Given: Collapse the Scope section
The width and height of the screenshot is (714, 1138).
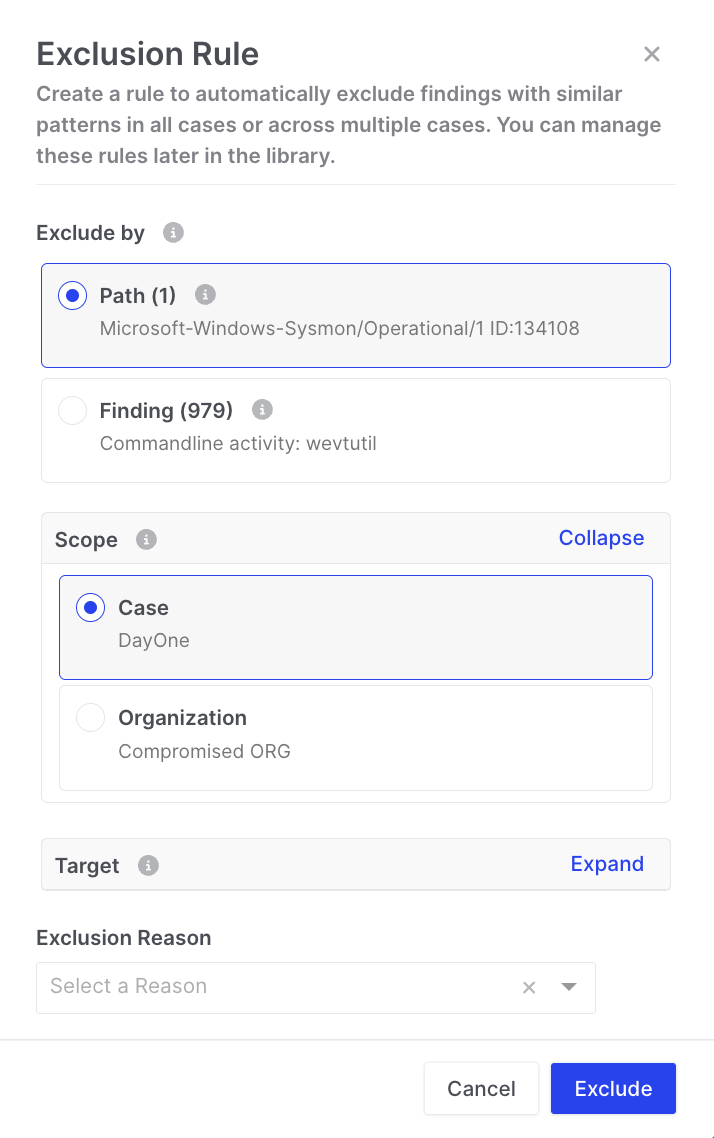Looking at the screenshot, I should [x=601, y=538].
